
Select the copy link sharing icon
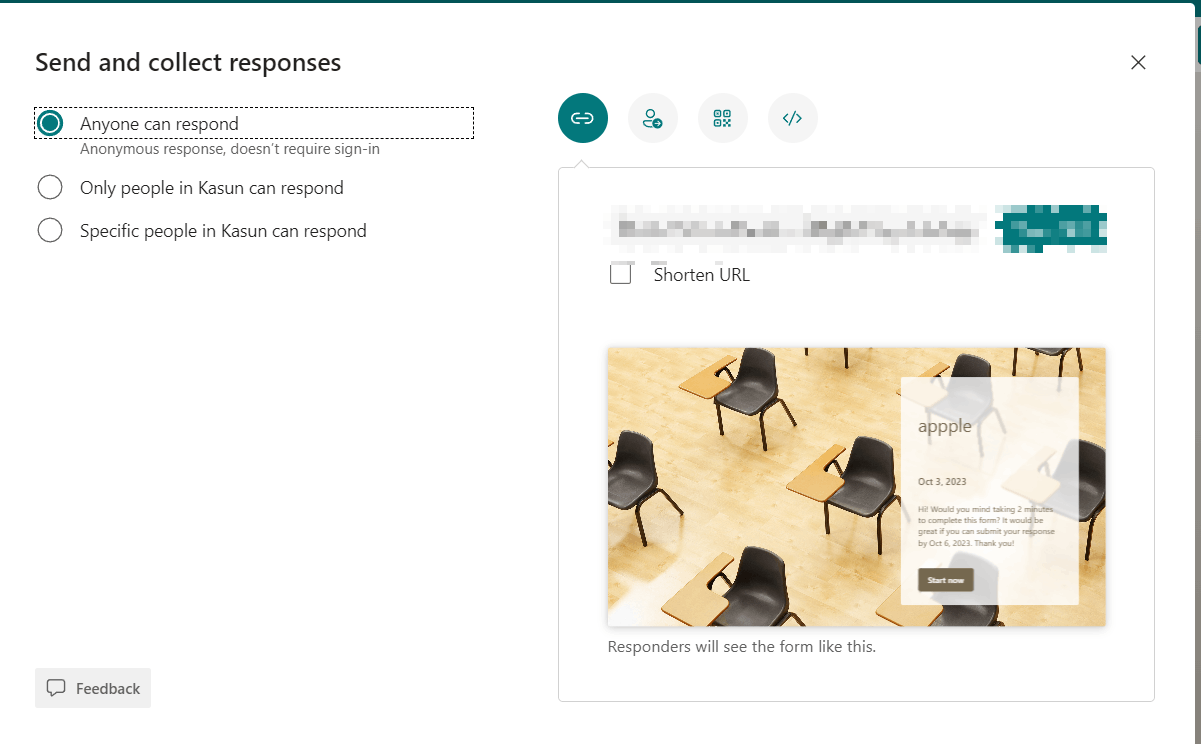tap(583, 118)
